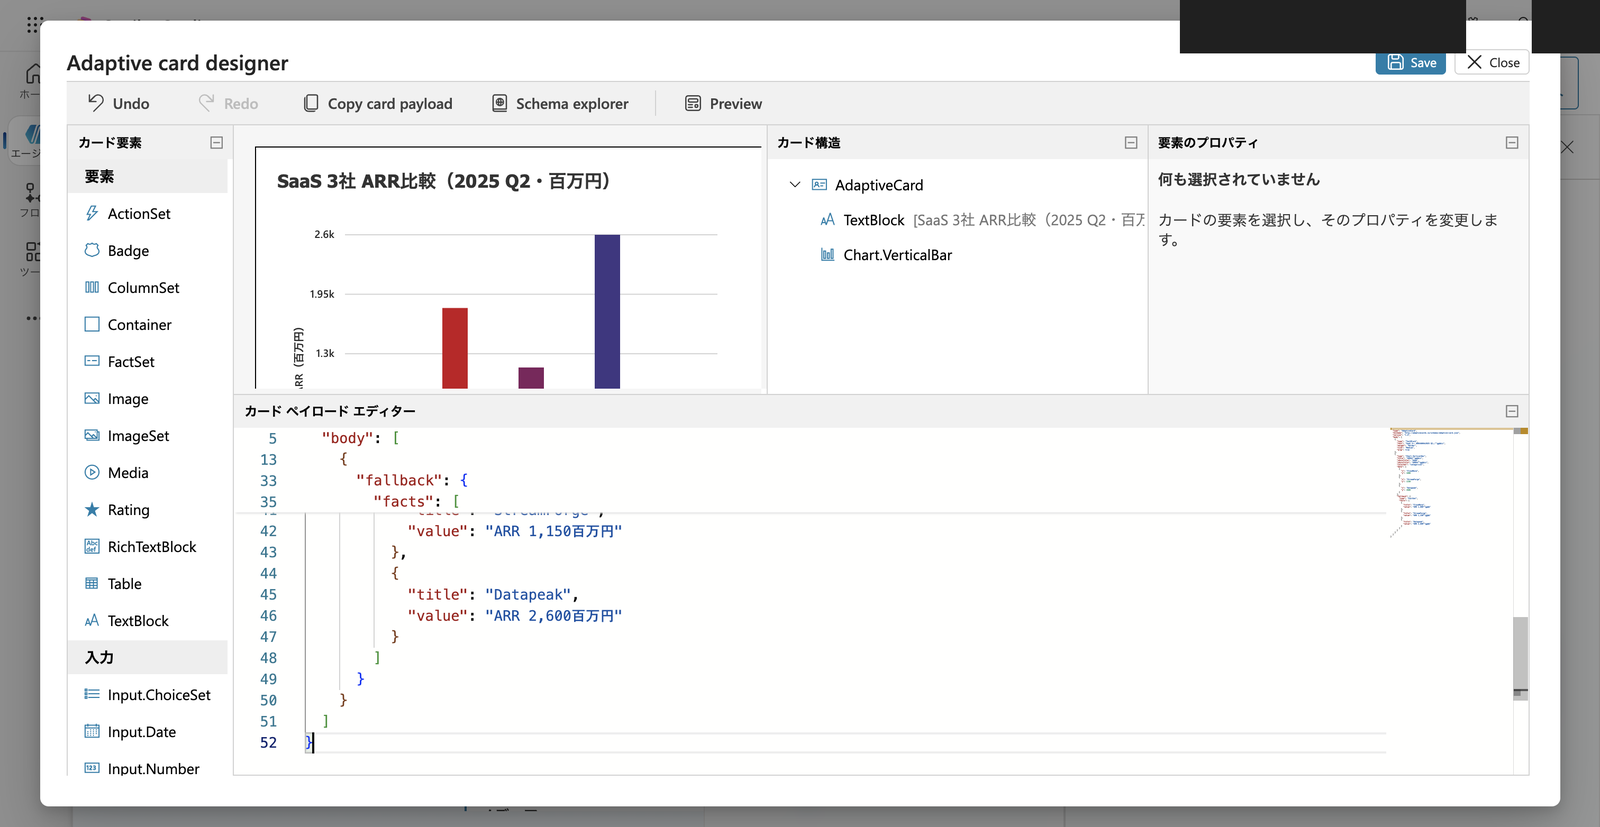Open the card Preview
The height and width of the screenshot is (827, 1600).
[x=723, y=103]
